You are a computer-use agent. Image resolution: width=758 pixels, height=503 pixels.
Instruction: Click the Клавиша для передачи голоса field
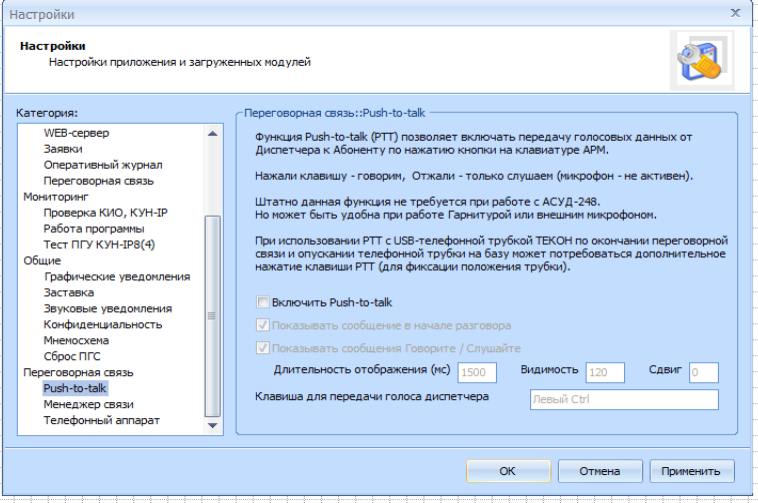pyautogui.click(x=623, y=400)
